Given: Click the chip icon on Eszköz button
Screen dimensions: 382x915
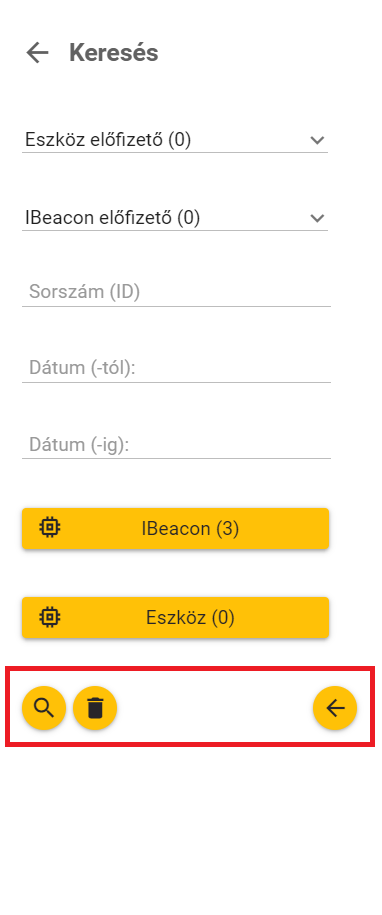Looking at the screenshot, I should 50,617.
